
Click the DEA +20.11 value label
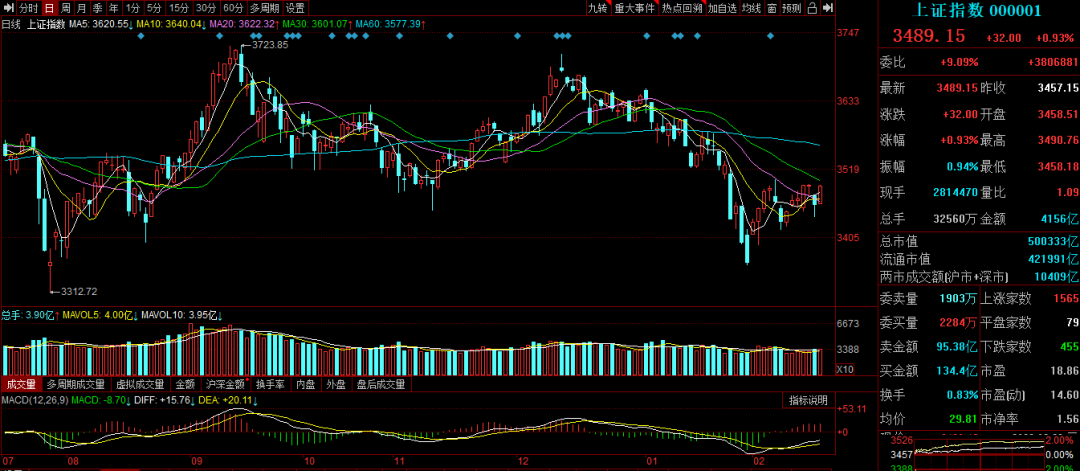tap(228, 400)
